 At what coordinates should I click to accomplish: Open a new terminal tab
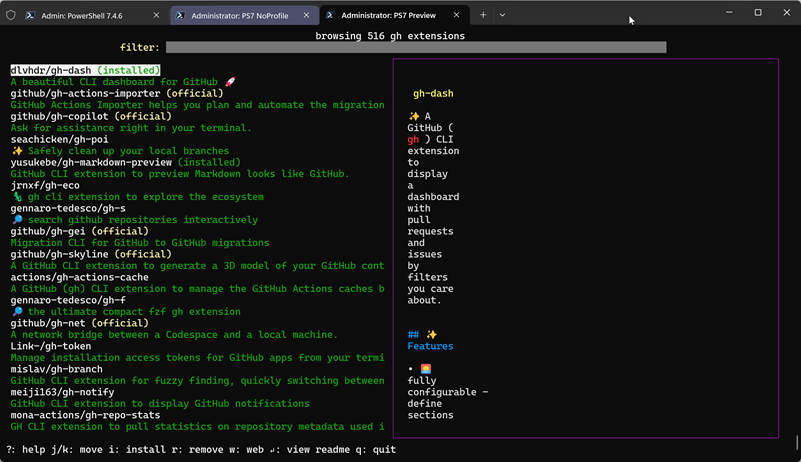tap(483, 15)
